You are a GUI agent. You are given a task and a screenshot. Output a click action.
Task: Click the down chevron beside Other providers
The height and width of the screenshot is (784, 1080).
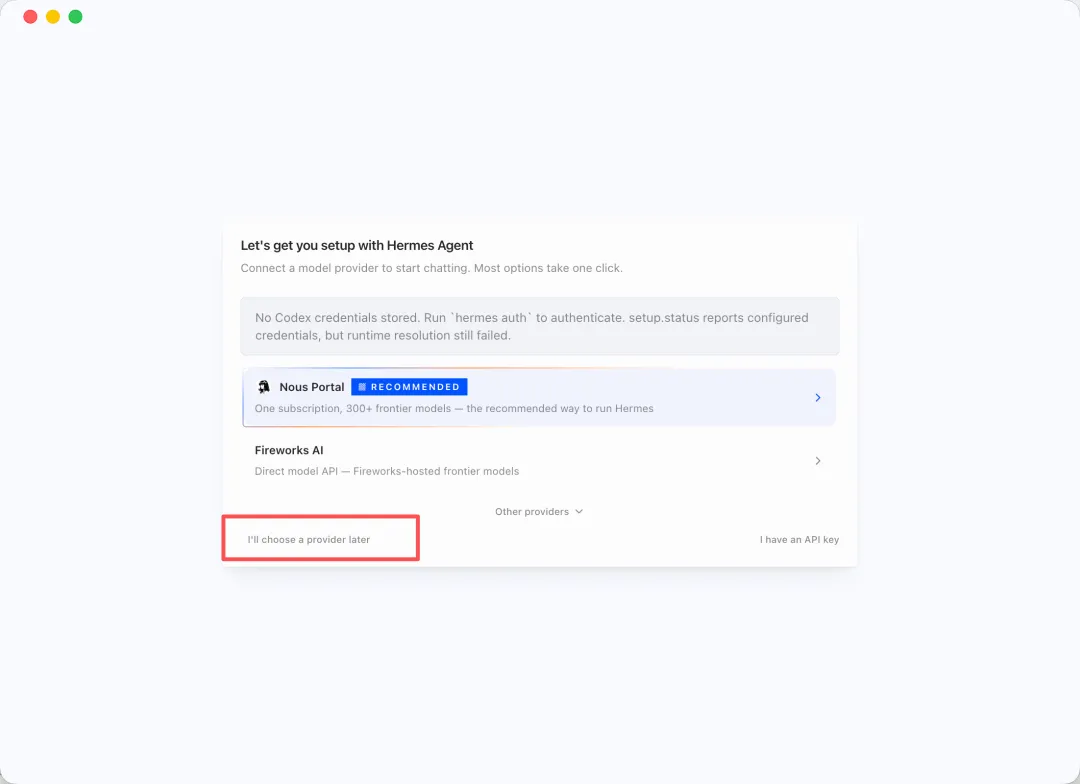(579, 511)
